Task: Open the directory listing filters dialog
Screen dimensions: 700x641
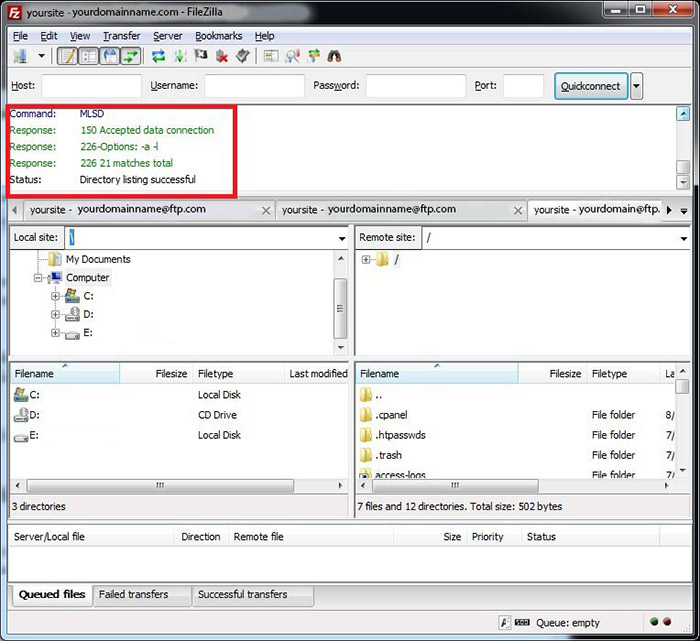Action: coord(271,56)
